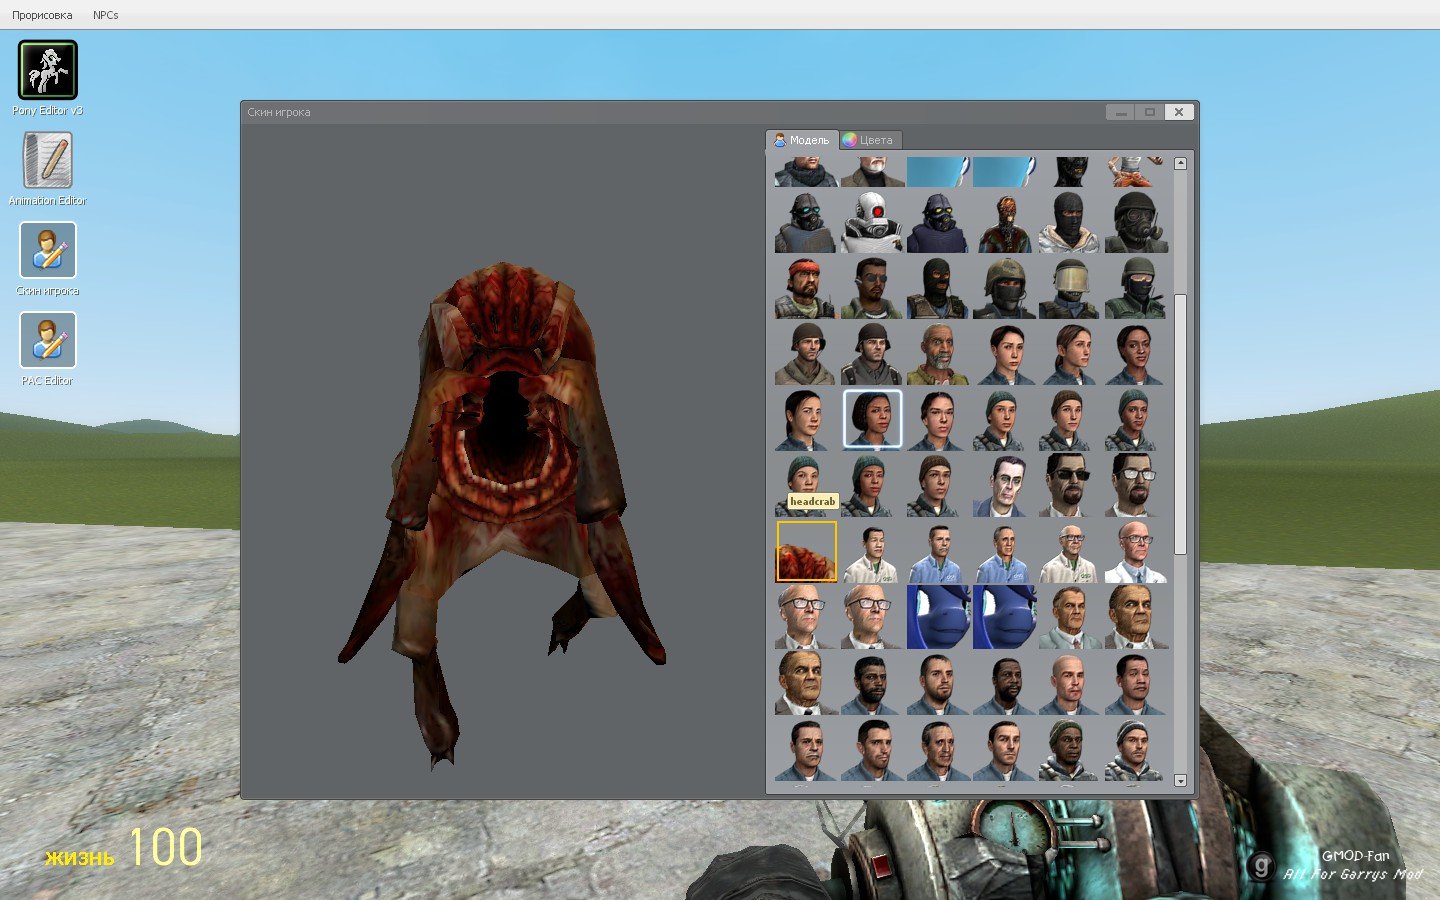
Task: Choose the man in green striped beanie
Action: [1070, 750]
